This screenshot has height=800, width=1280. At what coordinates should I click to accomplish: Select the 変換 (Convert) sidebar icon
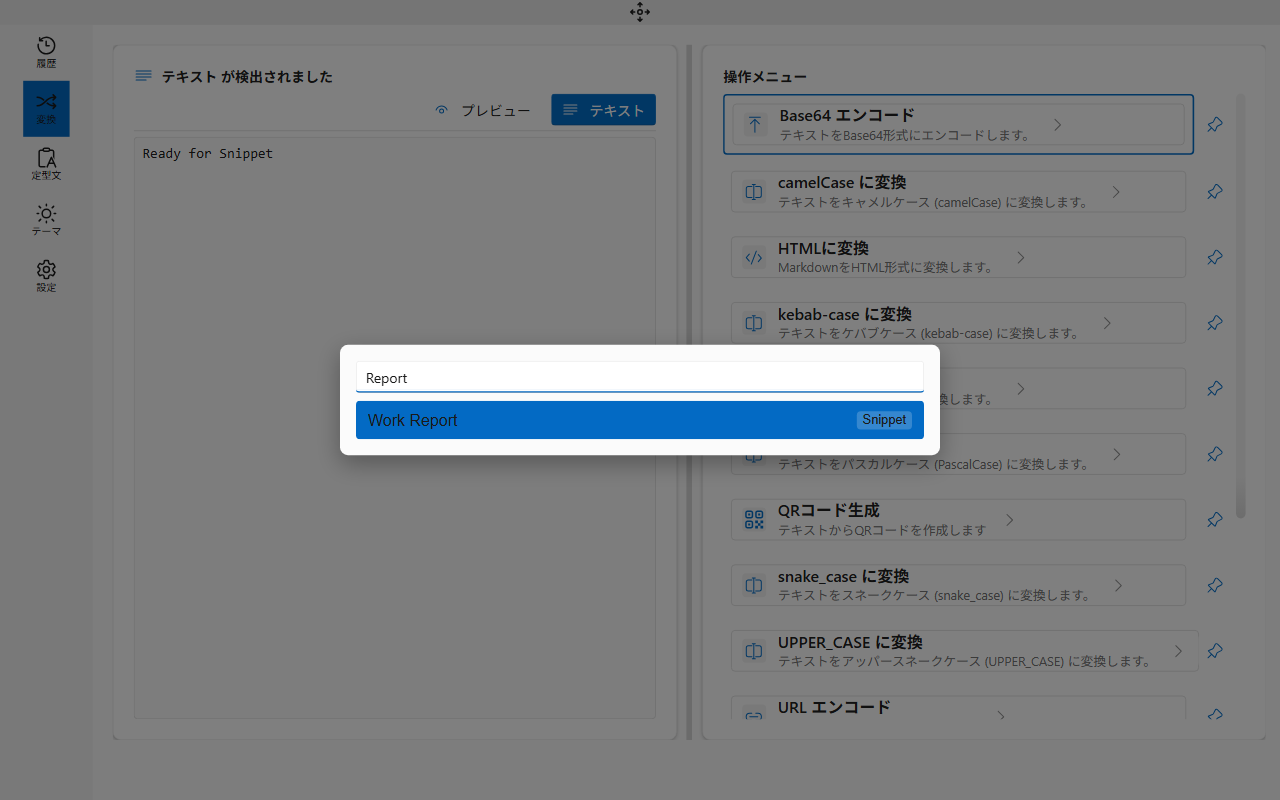45,108
